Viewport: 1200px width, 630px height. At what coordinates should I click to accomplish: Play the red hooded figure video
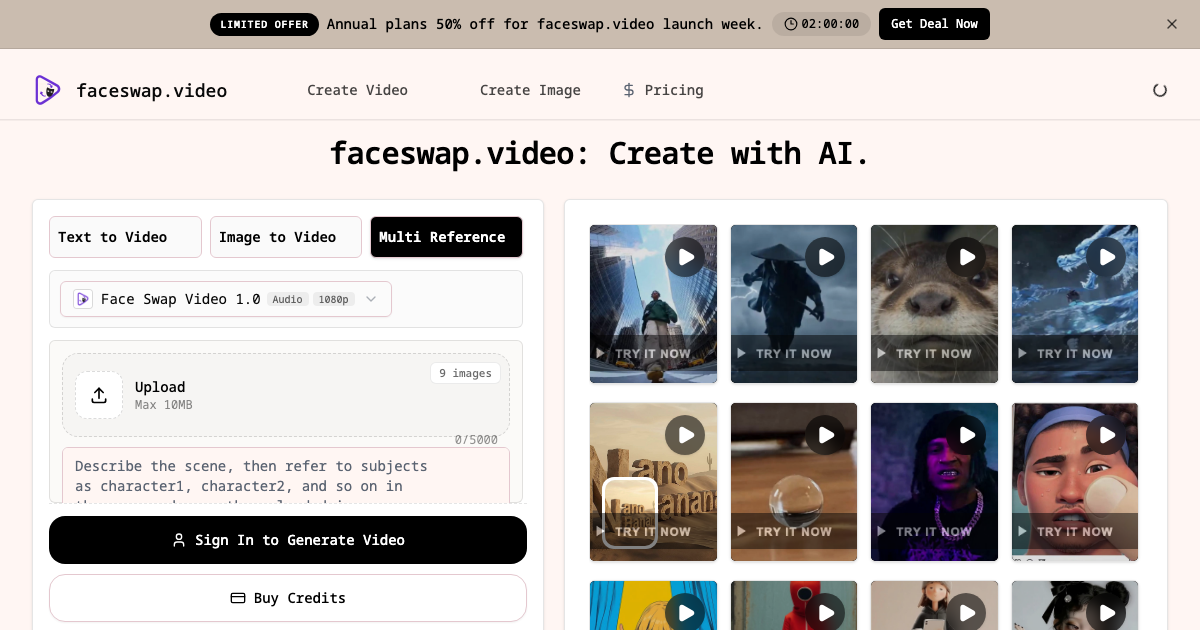coord(825,613)
